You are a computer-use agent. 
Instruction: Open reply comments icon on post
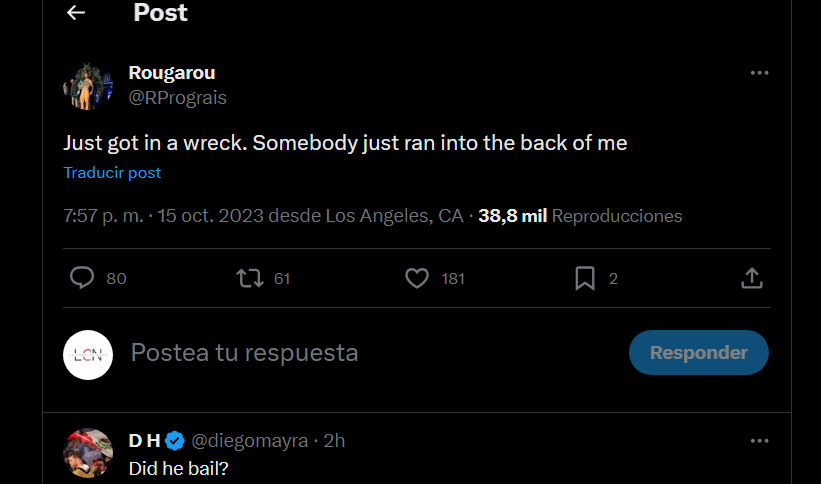tap(83, 278)
